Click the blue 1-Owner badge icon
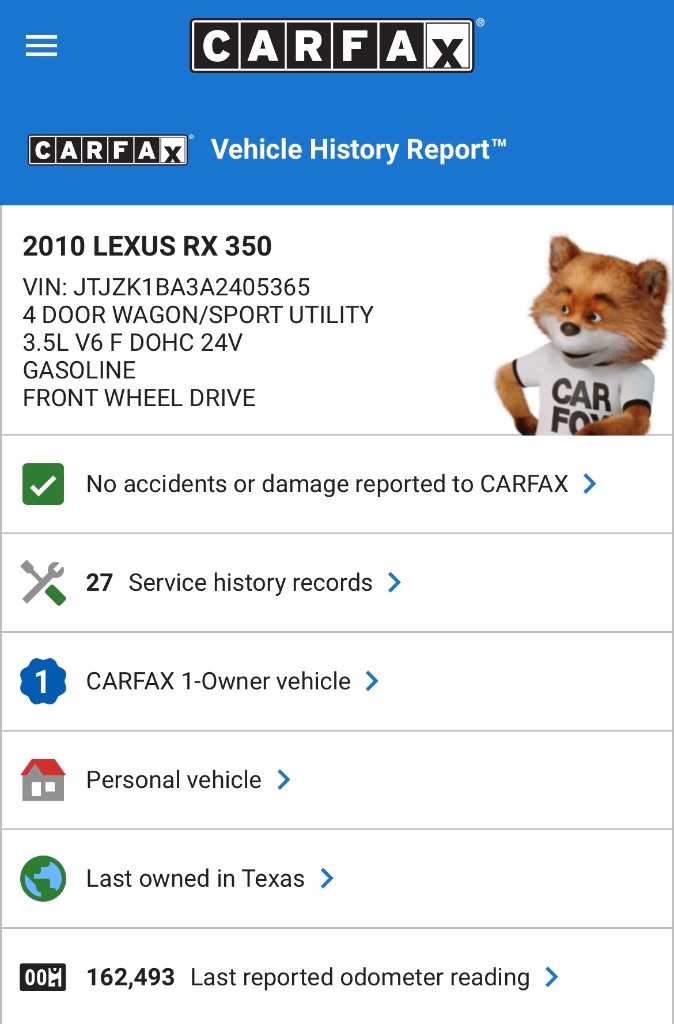The image size is (674, 1024). 43,681
